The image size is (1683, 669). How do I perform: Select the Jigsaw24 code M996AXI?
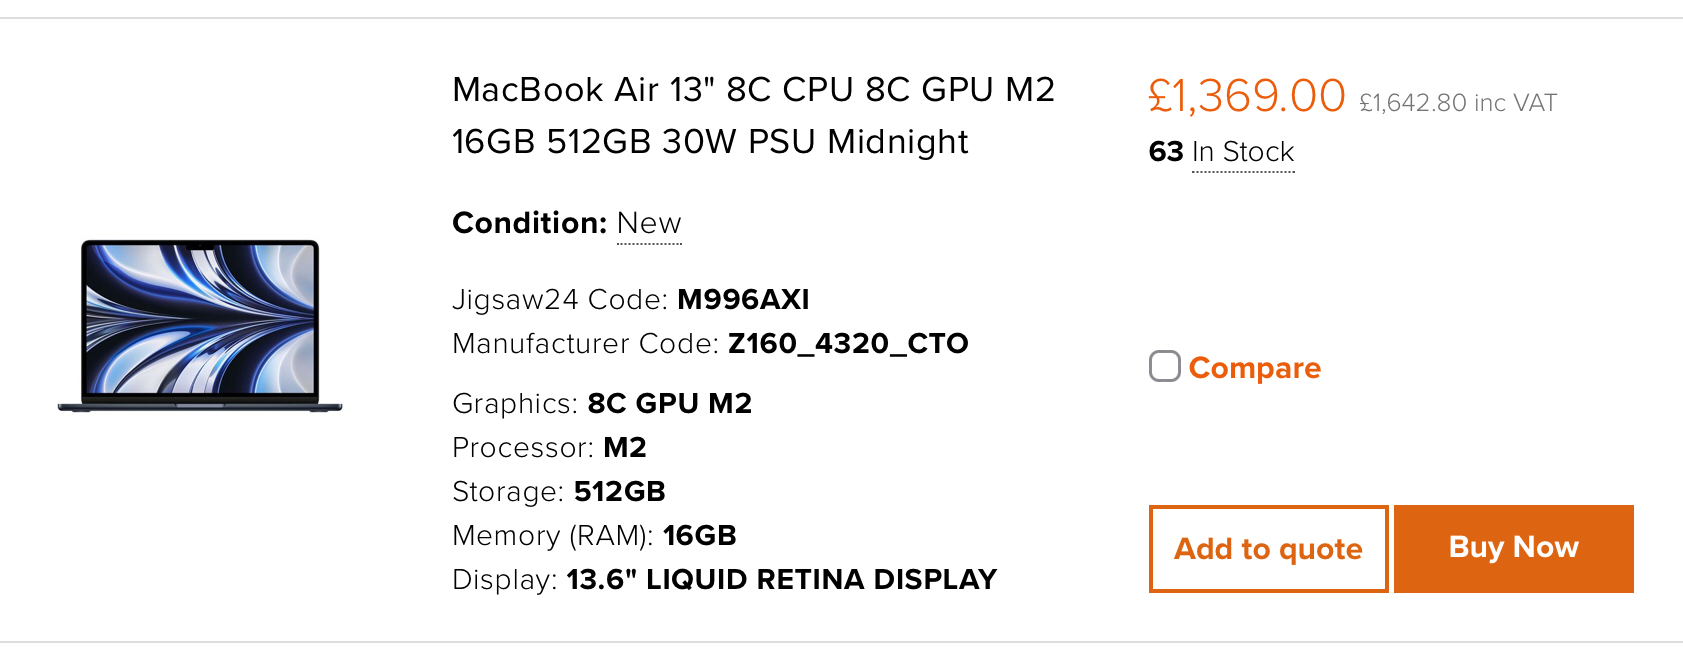[x=744, y=299]
